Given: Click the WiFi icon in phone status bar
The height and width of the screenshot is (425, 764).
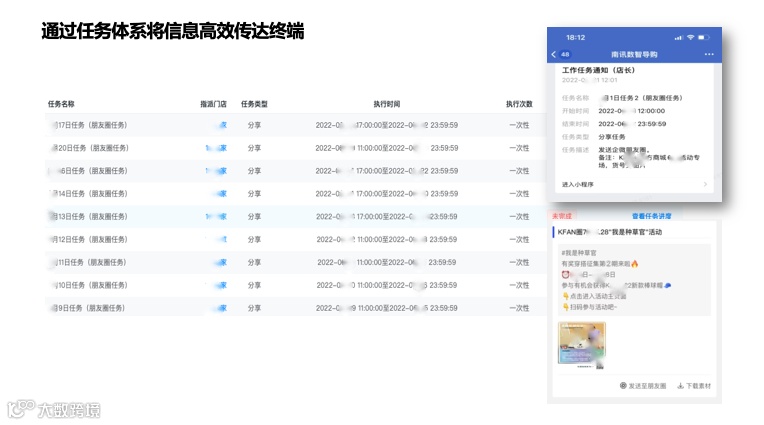Looking at the screenshot, I should (x=690, y=38).
